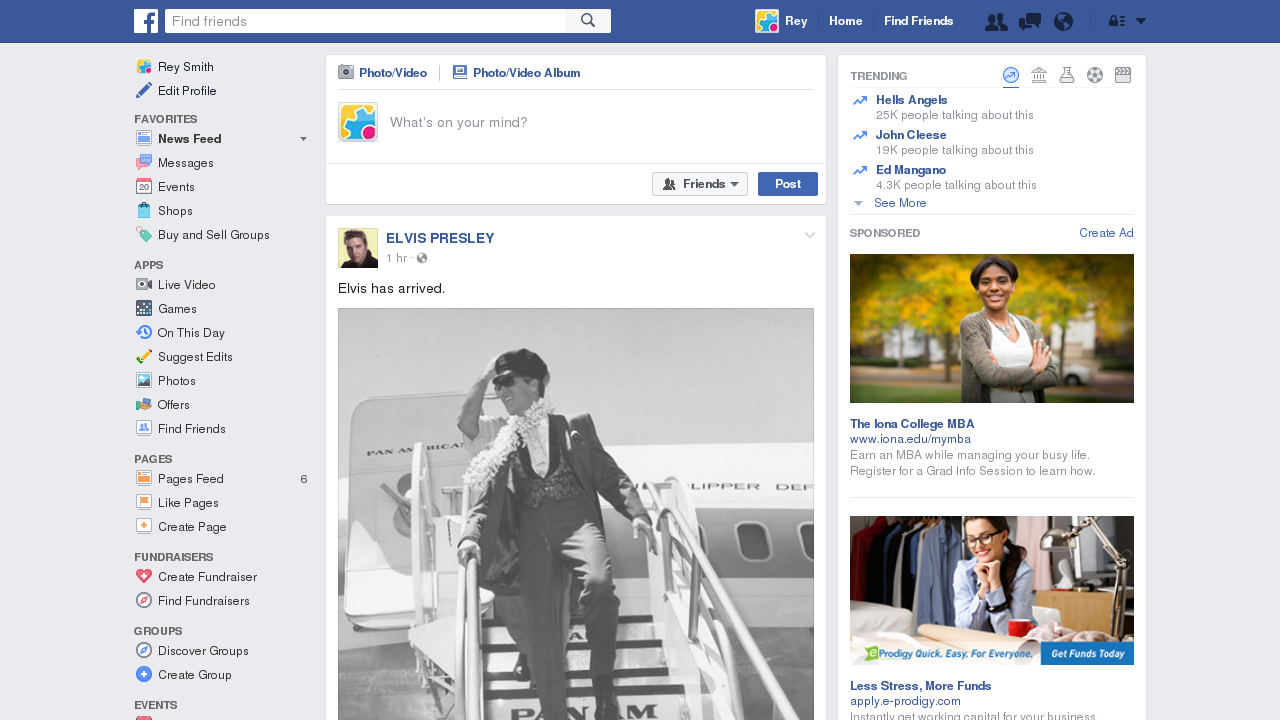Click the Create Ad link
The image size is (1280, 720).
(1106, 233)
